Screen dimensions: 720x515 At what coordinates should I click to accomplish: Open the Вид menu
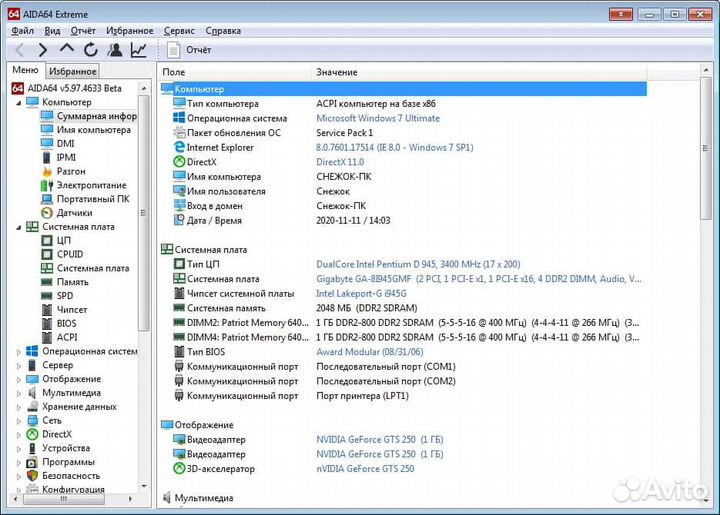pos(52,31)
